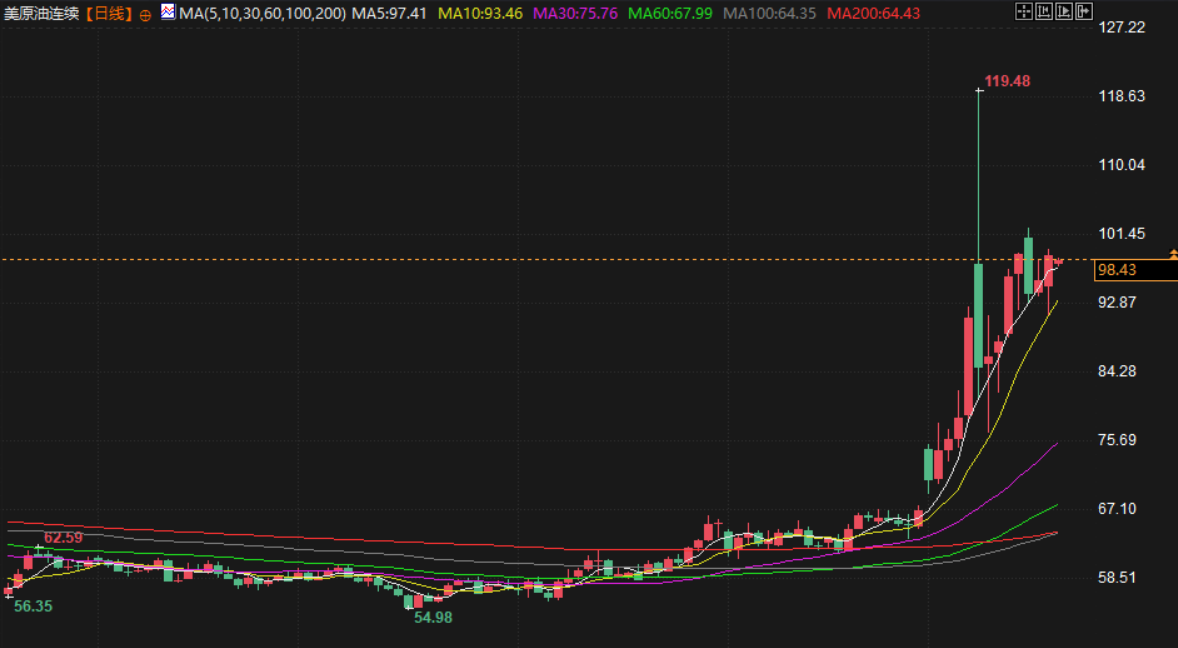Select the MA100:64.35 legend value
The width and height of the screenshot is (1178, 648).
pos(769,14)
